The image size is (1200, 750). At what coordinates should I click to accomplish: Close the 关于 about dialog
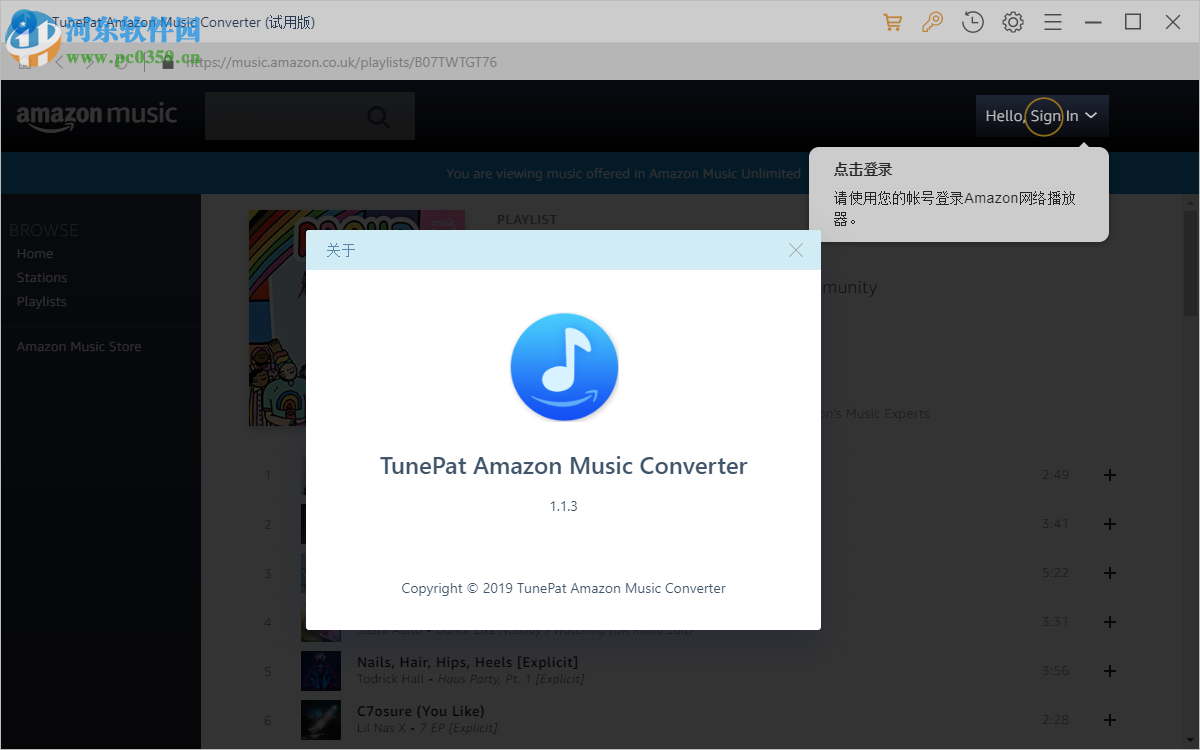coord(795,250)
